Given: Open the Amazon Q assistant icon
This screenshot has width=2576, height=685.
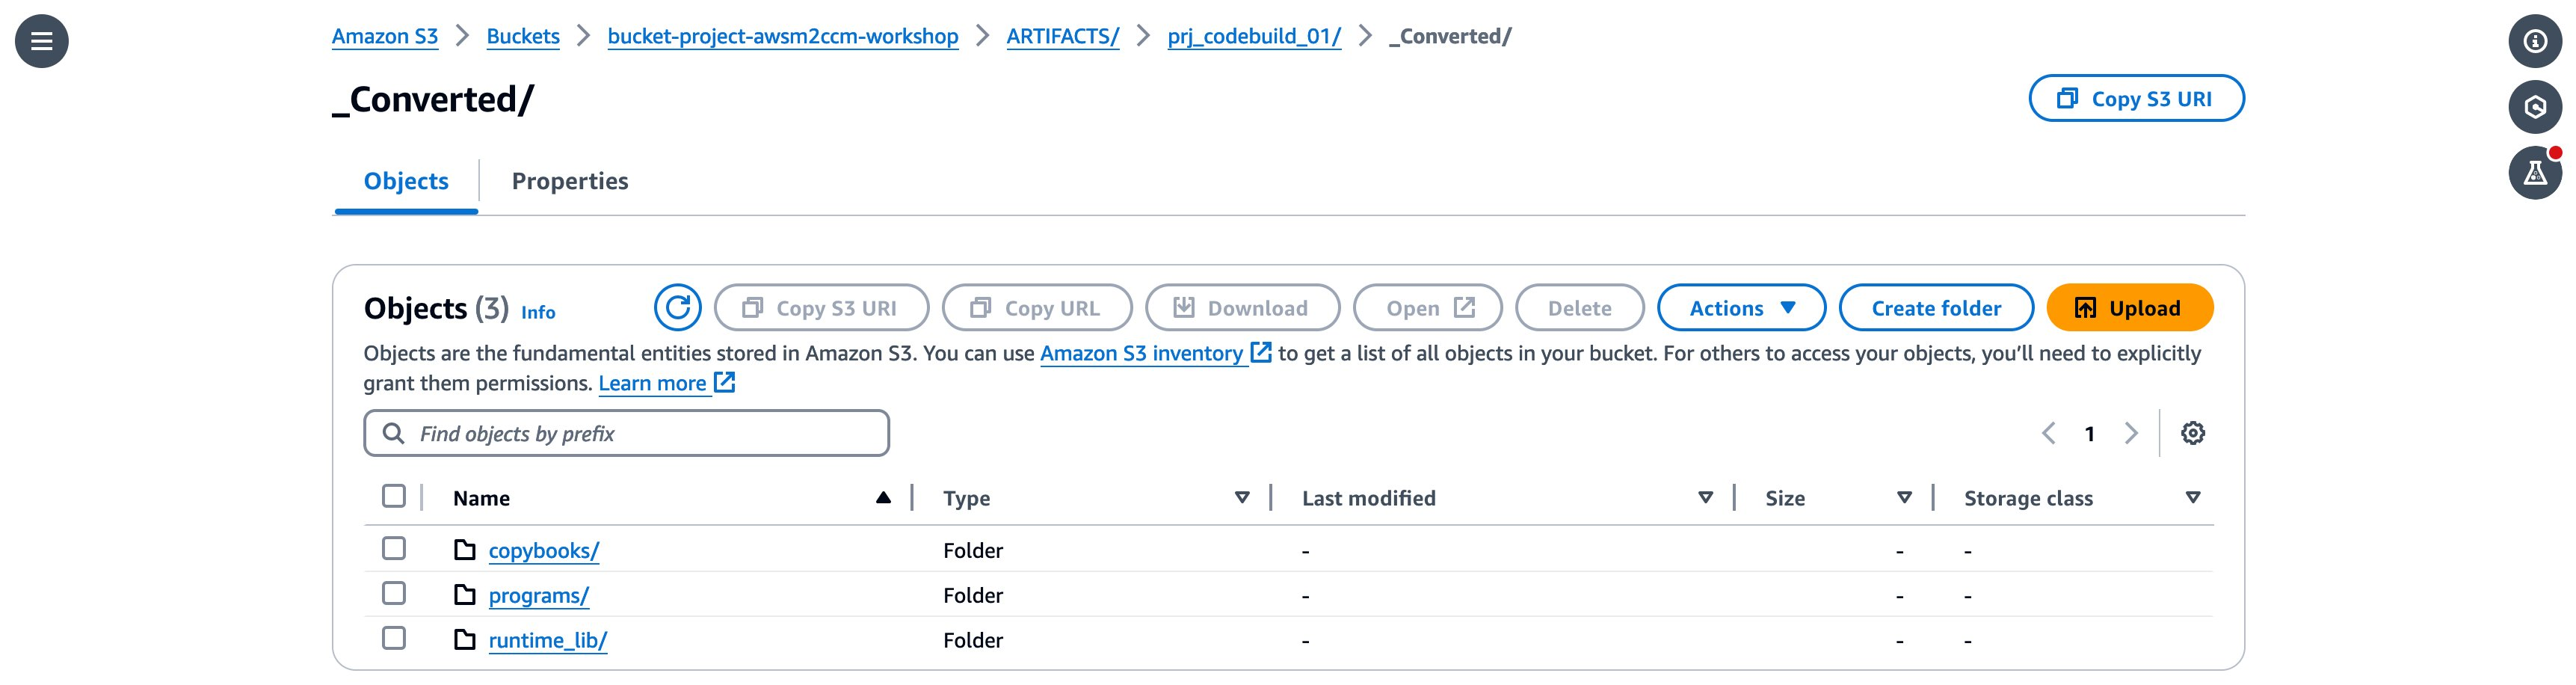Looking at the screenshot, I should coord(2537,107).
